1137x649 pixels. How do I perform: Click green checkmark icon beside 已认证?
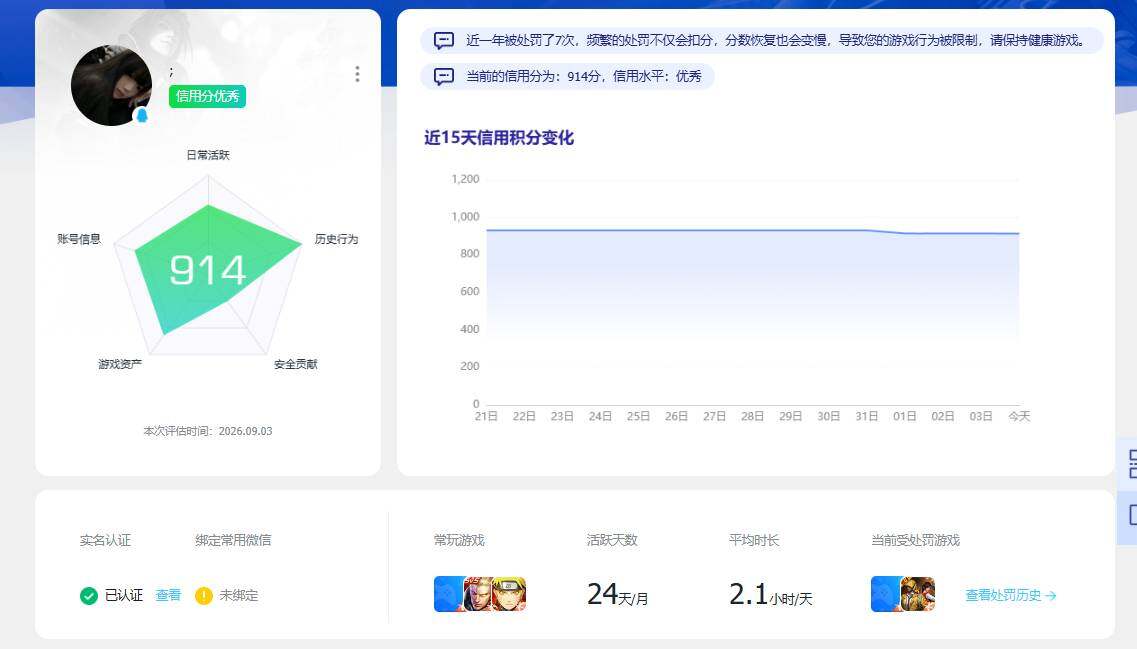(x=88, y=595)
